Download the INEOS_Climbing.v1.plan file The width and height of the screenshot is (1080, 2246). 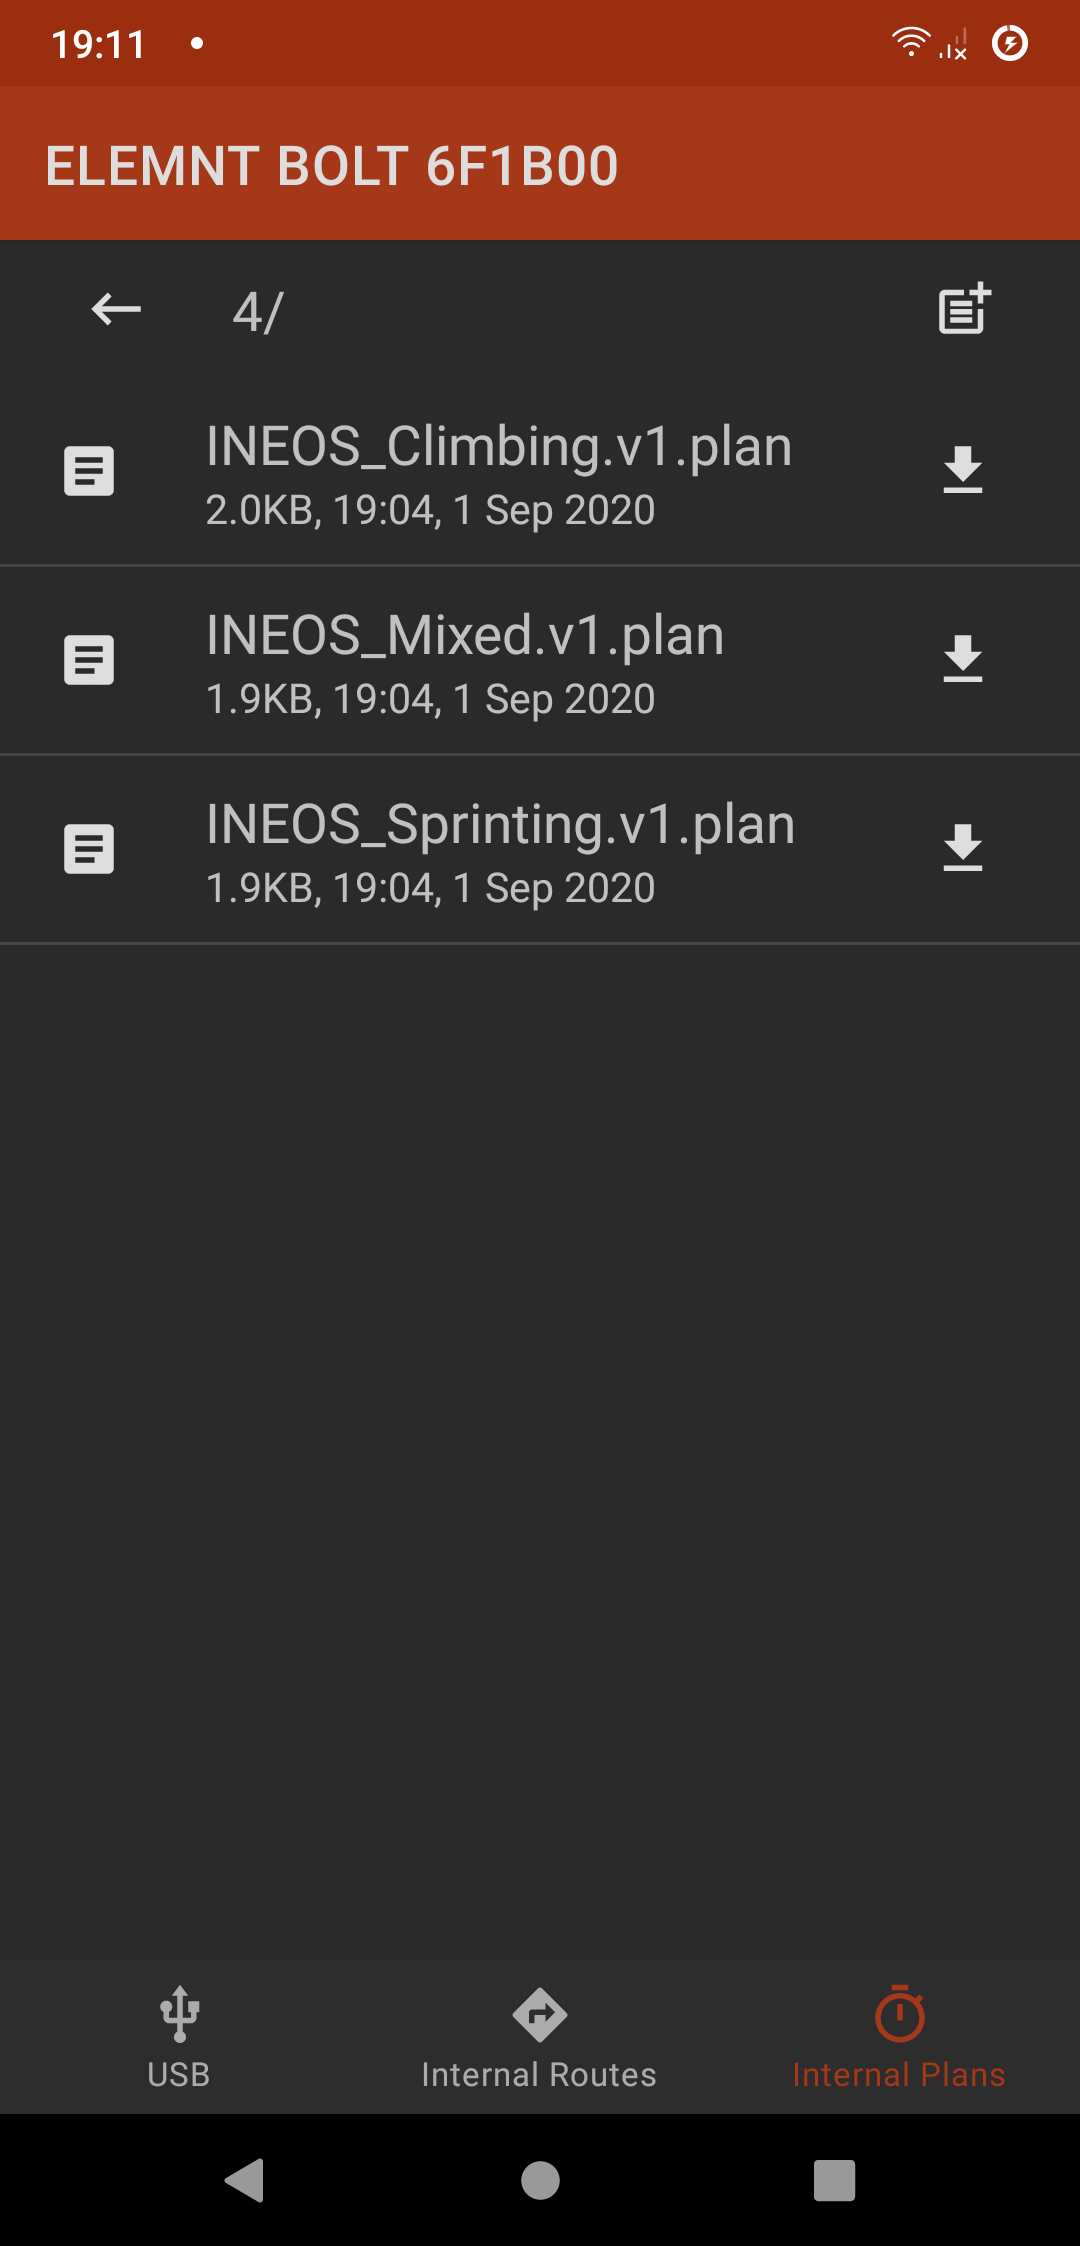[963, 471]
